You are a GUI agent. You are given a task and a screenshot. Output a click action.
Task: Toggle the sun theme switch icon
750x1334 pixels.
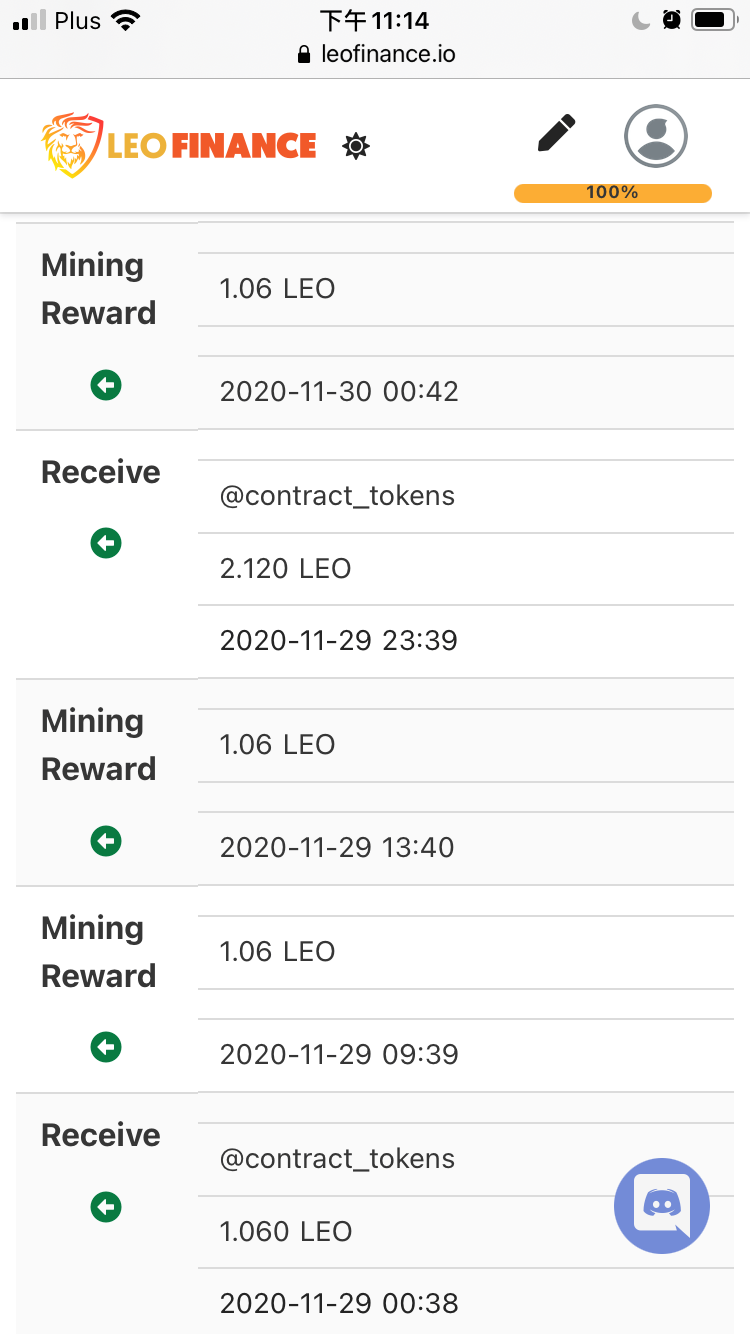[356, 147]
